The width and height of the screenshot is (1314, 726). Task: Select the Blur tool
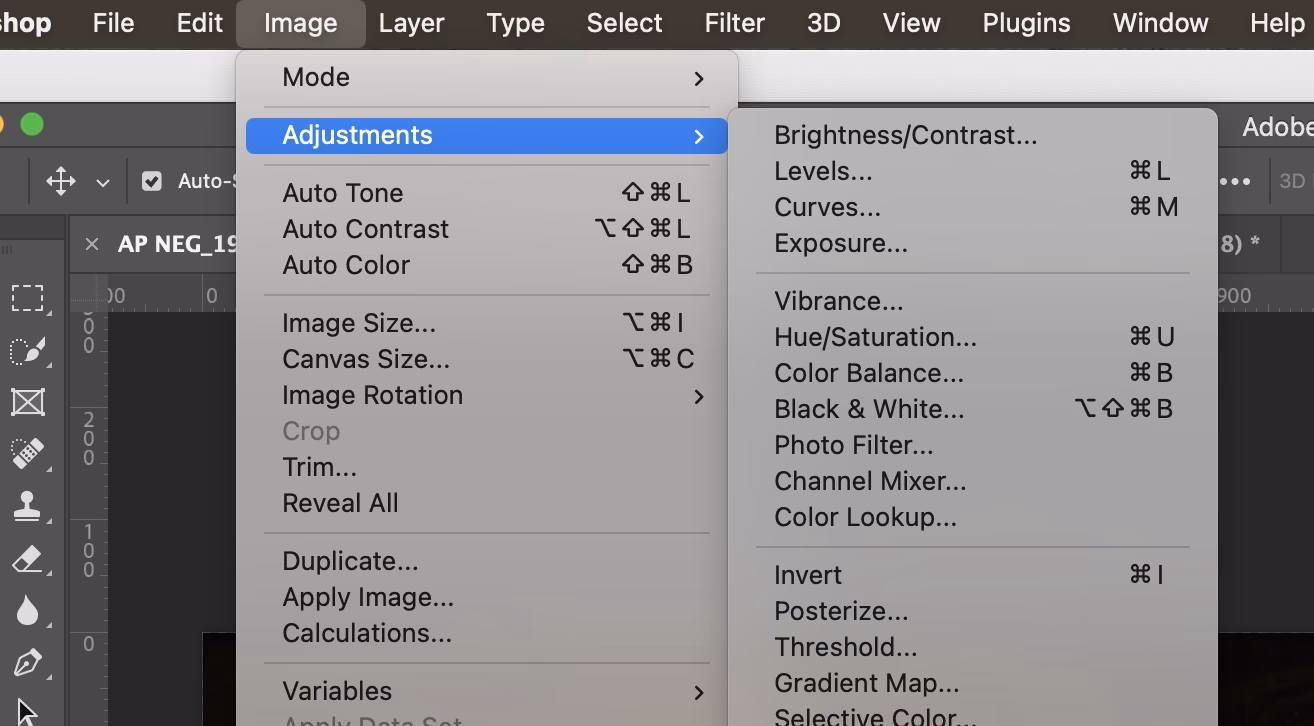click(x=25, y=610)
